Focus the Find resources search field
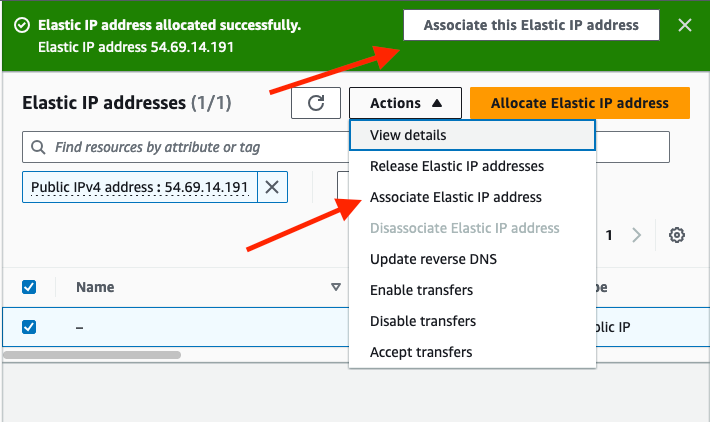This screenshot has width=710, height=422. 186,147
